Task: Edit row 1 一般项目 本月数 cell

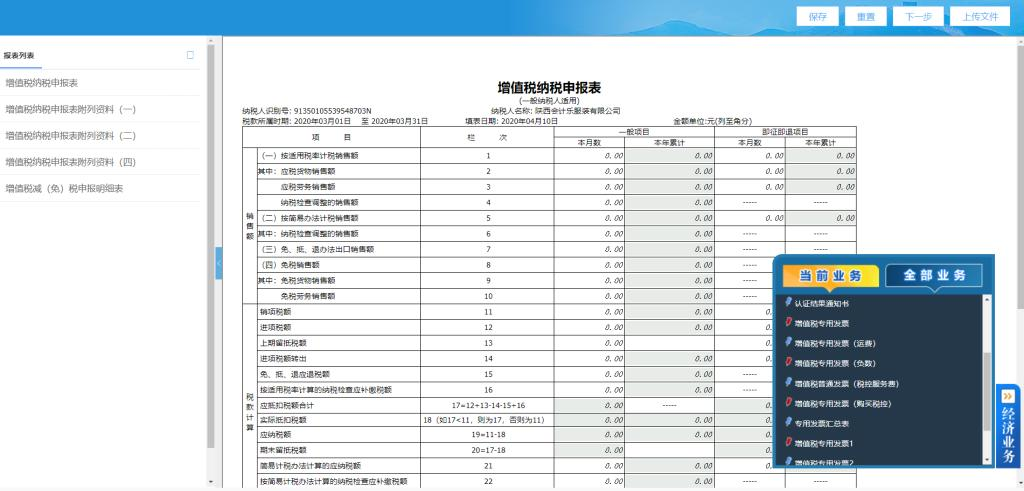Action: 589,156
